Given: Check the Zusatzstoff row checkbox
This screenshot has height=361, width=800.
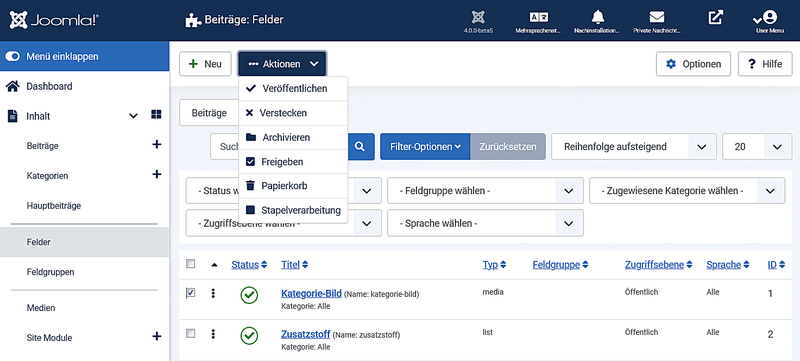Looking at the screenshot, I should point(190,333).
